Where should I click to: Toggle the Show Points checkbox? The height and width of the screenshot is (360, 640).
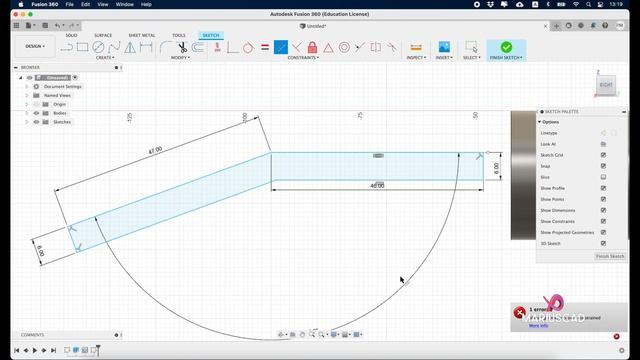point(603,199)
